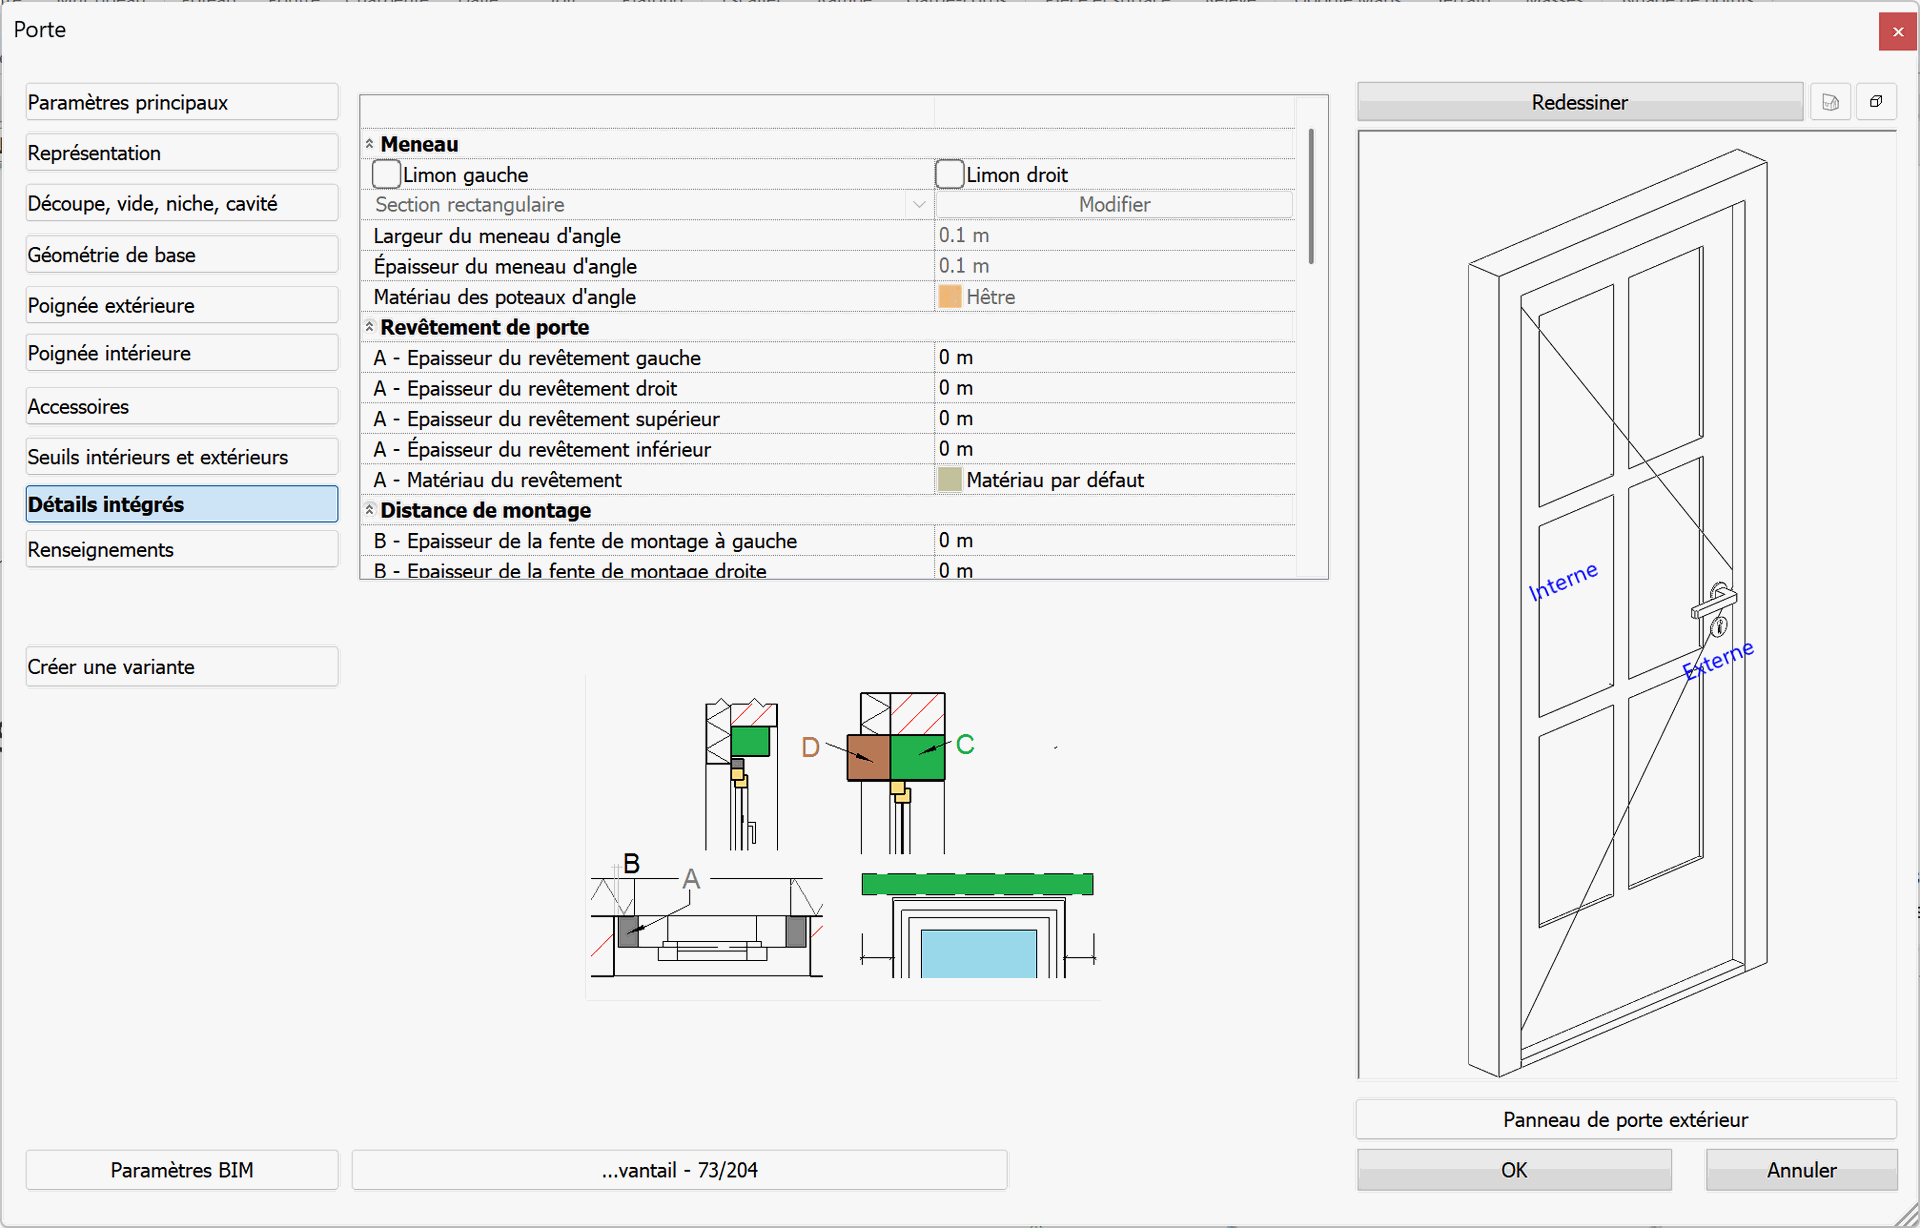
Task: Enable the Limon droit checkbox
Action: click(x=950, y=175)
